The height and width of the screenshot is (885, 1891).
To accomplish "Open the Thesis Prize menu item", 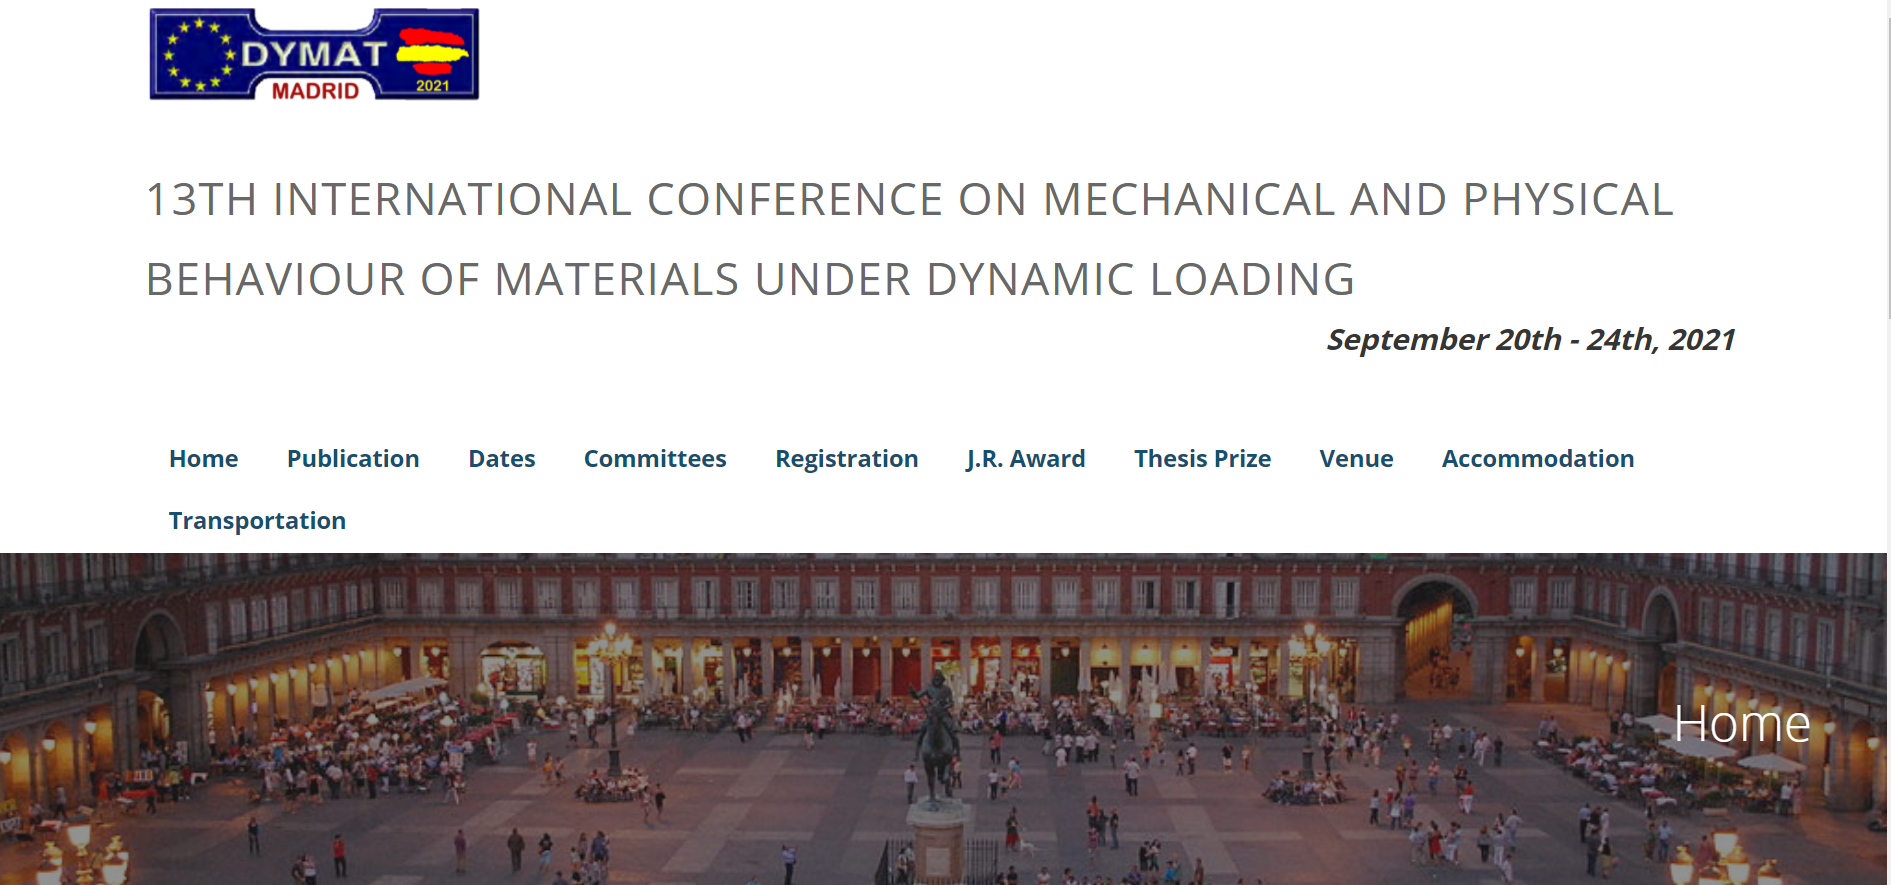I will tap(1202, 459).
